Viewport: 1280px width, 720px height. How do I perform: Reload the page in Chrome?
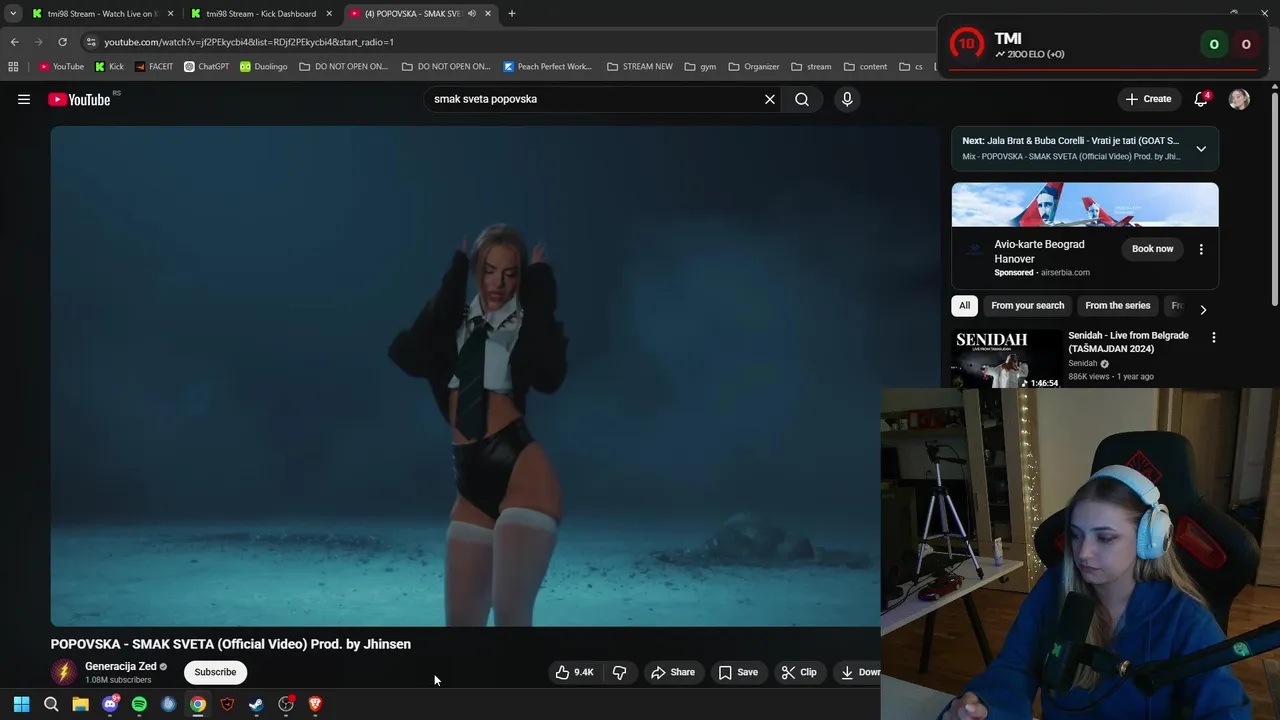62,42
